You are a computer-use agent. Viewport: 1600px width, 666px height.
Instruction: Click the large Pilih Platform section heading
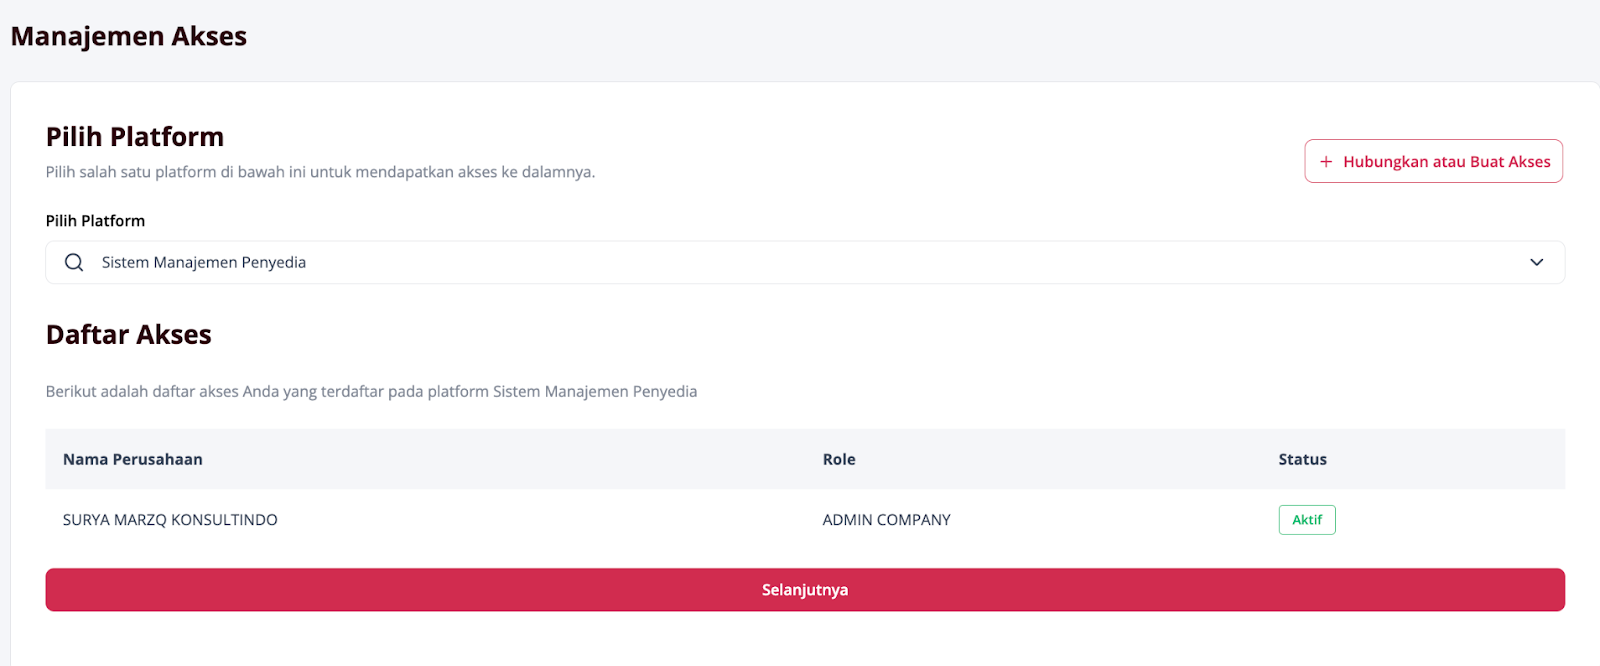pos(135,136)
